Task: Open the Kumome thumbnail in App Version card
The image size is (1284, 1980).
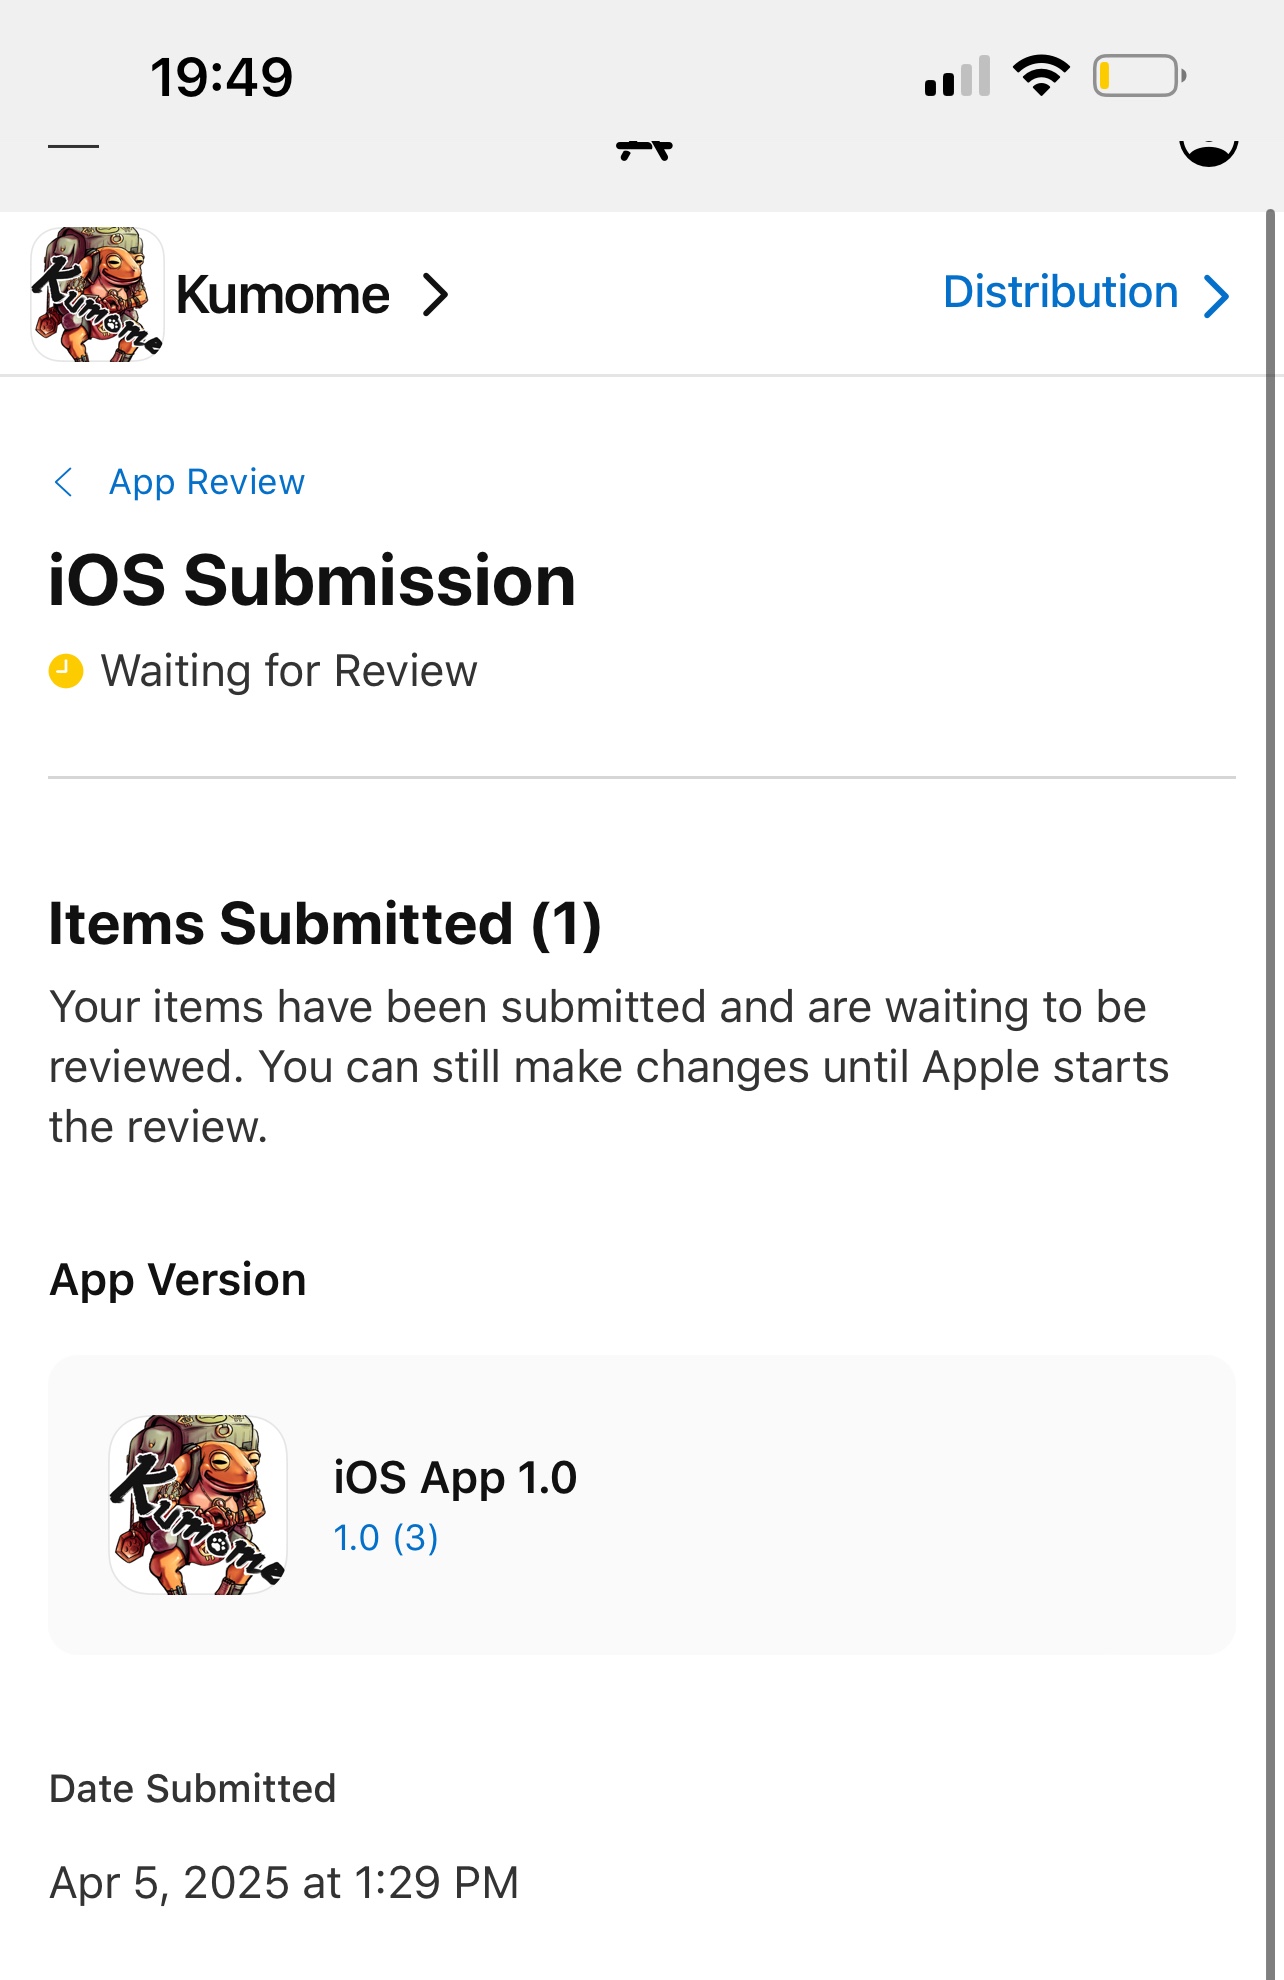Action: [198, 1504]
